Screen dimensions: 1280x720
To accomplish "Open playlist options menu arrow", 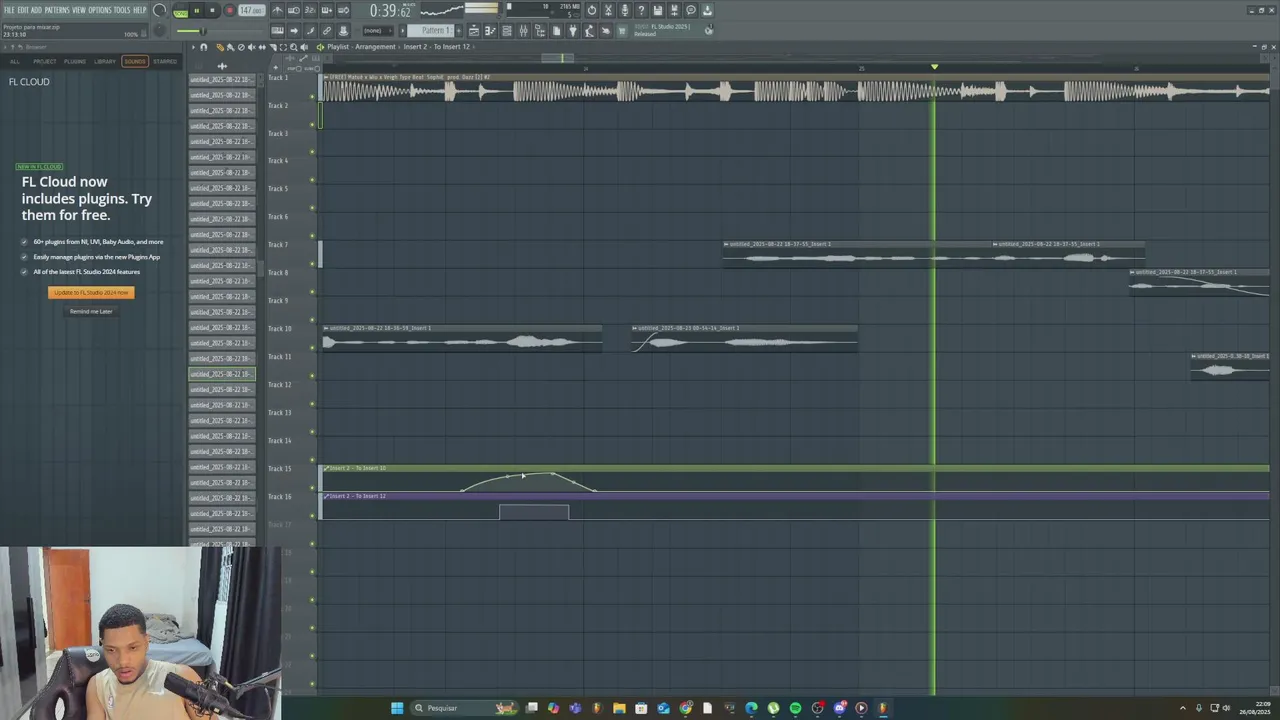I will [193, 47].
